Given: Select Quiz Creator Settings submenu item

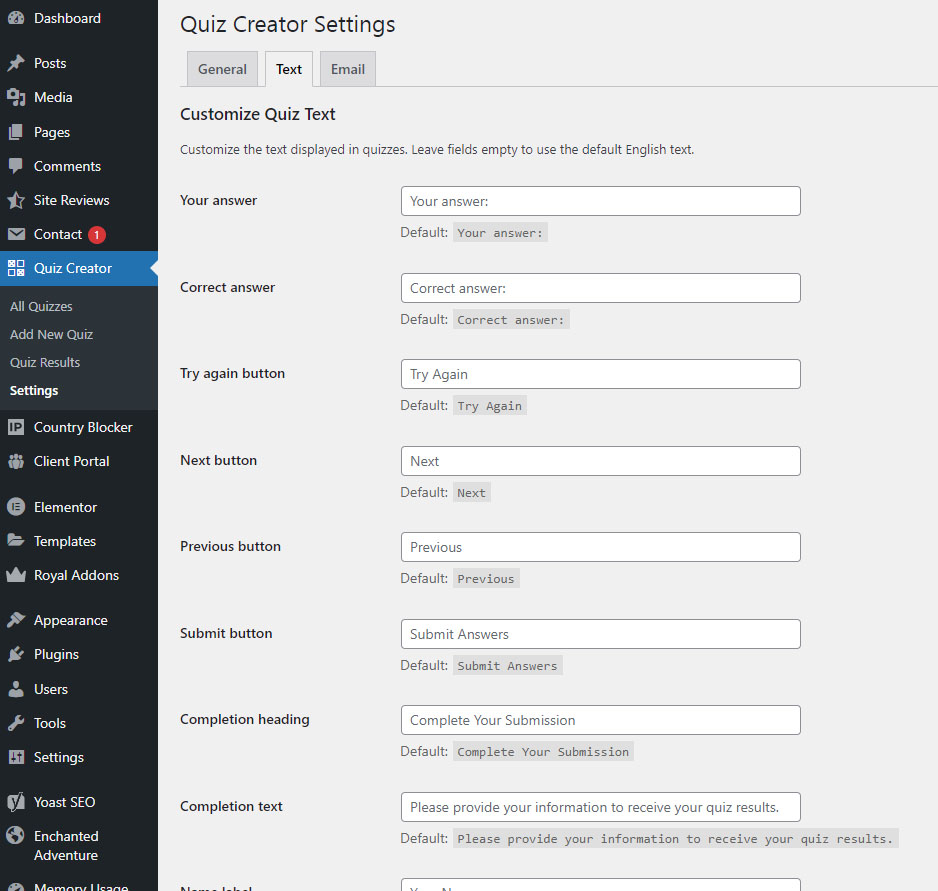Looking at the screenshot, I should 34,391.
